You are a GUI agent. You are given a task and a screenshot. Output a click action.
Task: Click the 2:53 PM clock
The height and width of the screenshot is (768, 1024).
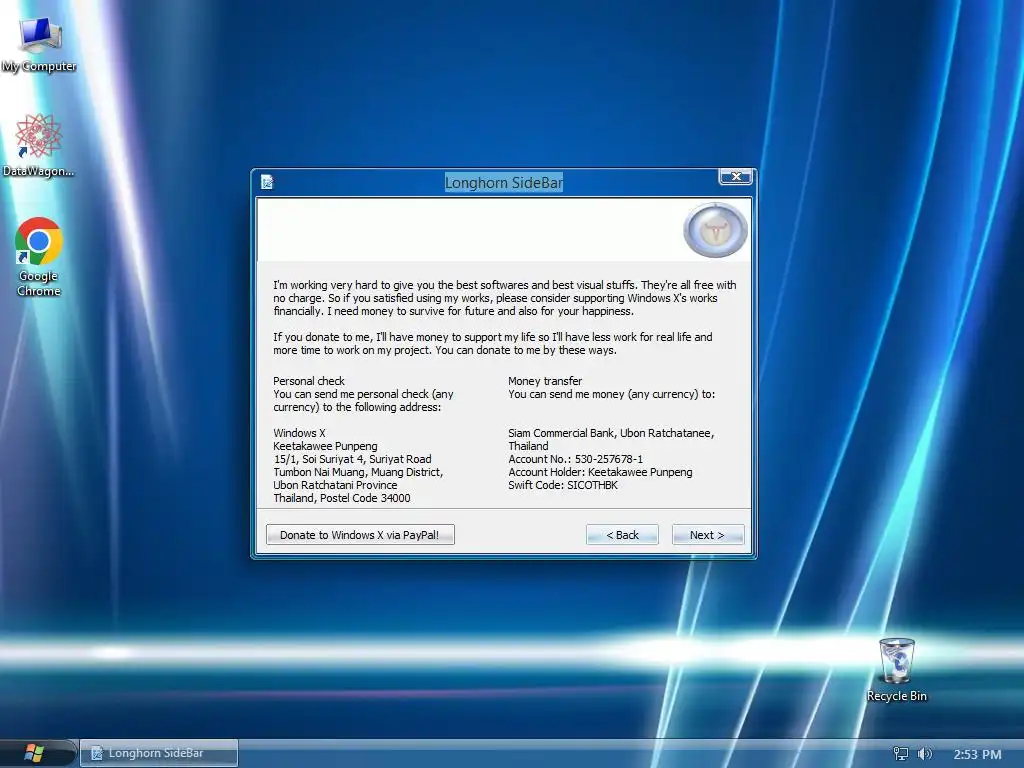click(977, 754)
